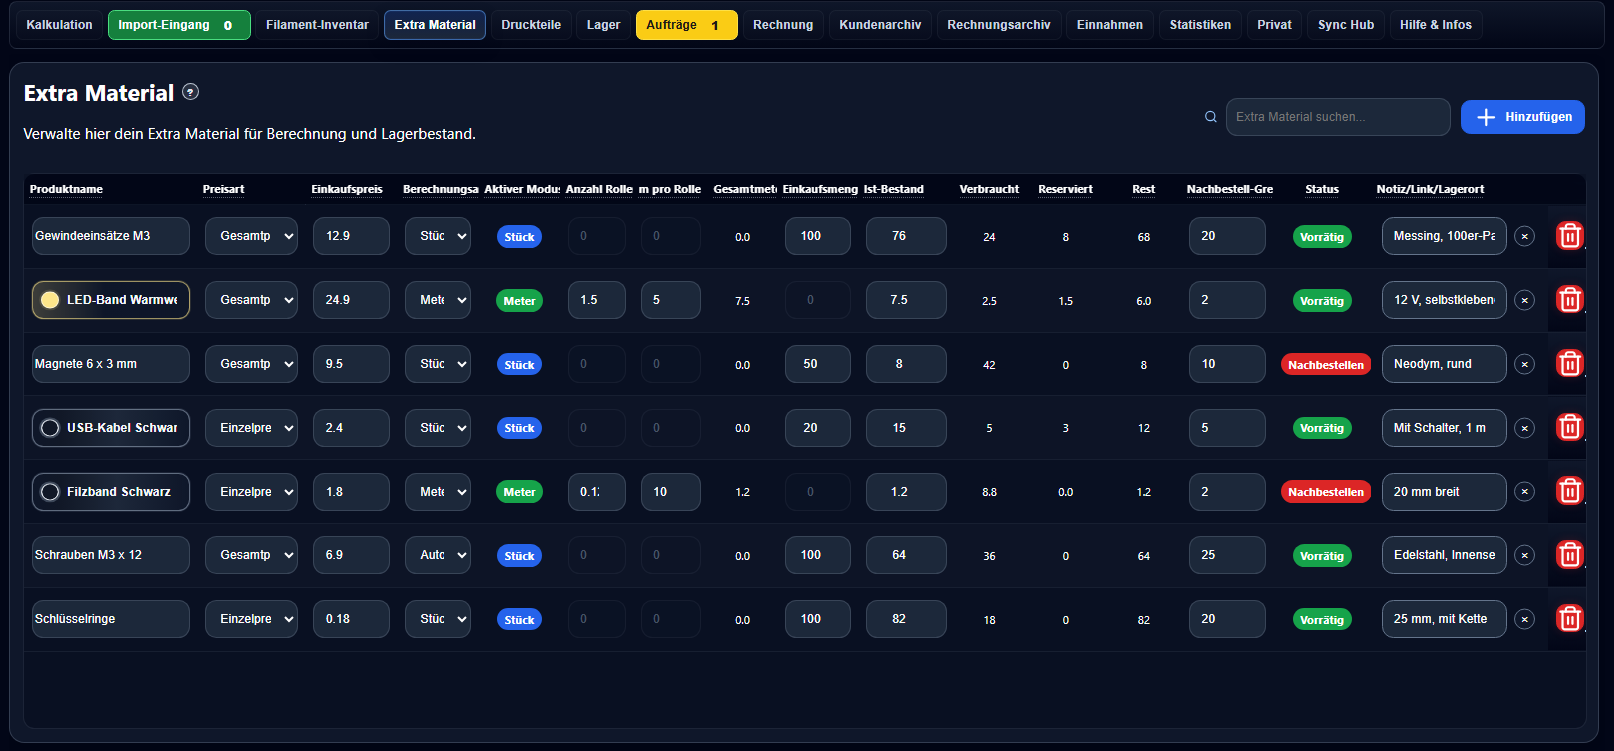Open the Berechnungsart dropdown for LED-Band row

tap(438, 300)
